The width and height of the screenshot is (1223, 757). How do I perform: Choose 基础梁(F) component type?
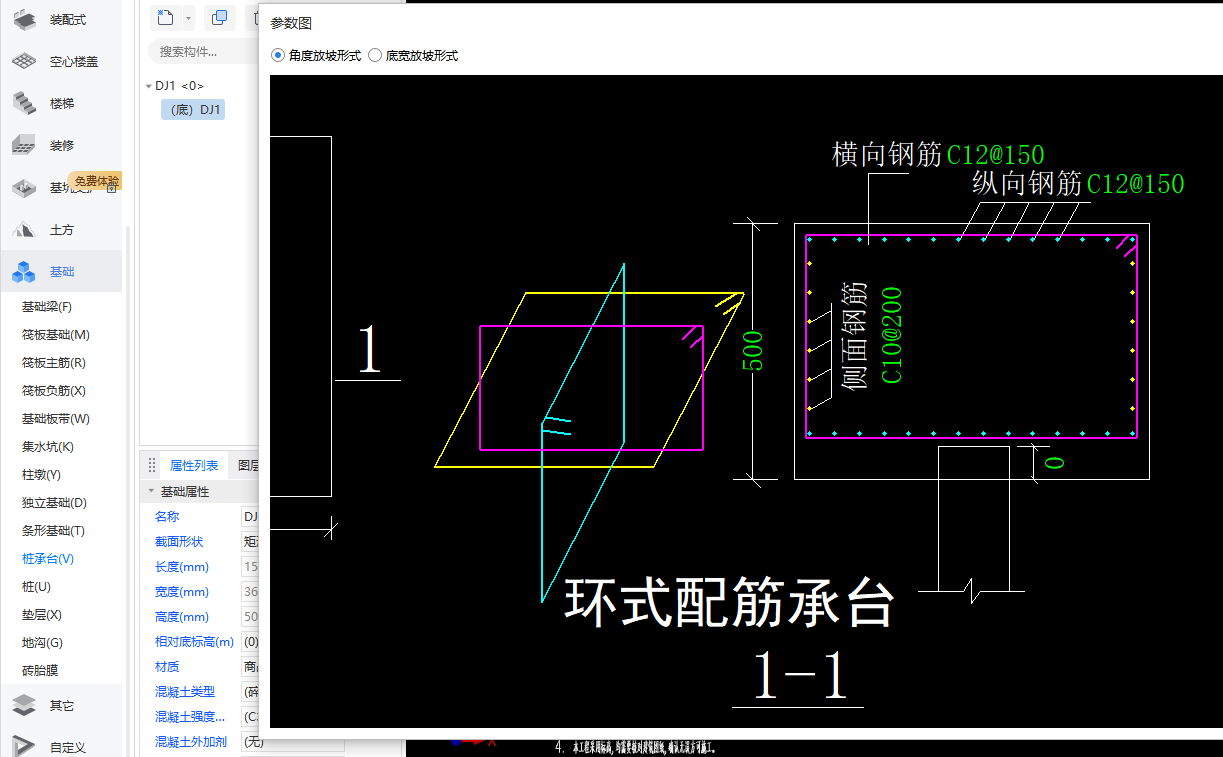click(47, 307)
